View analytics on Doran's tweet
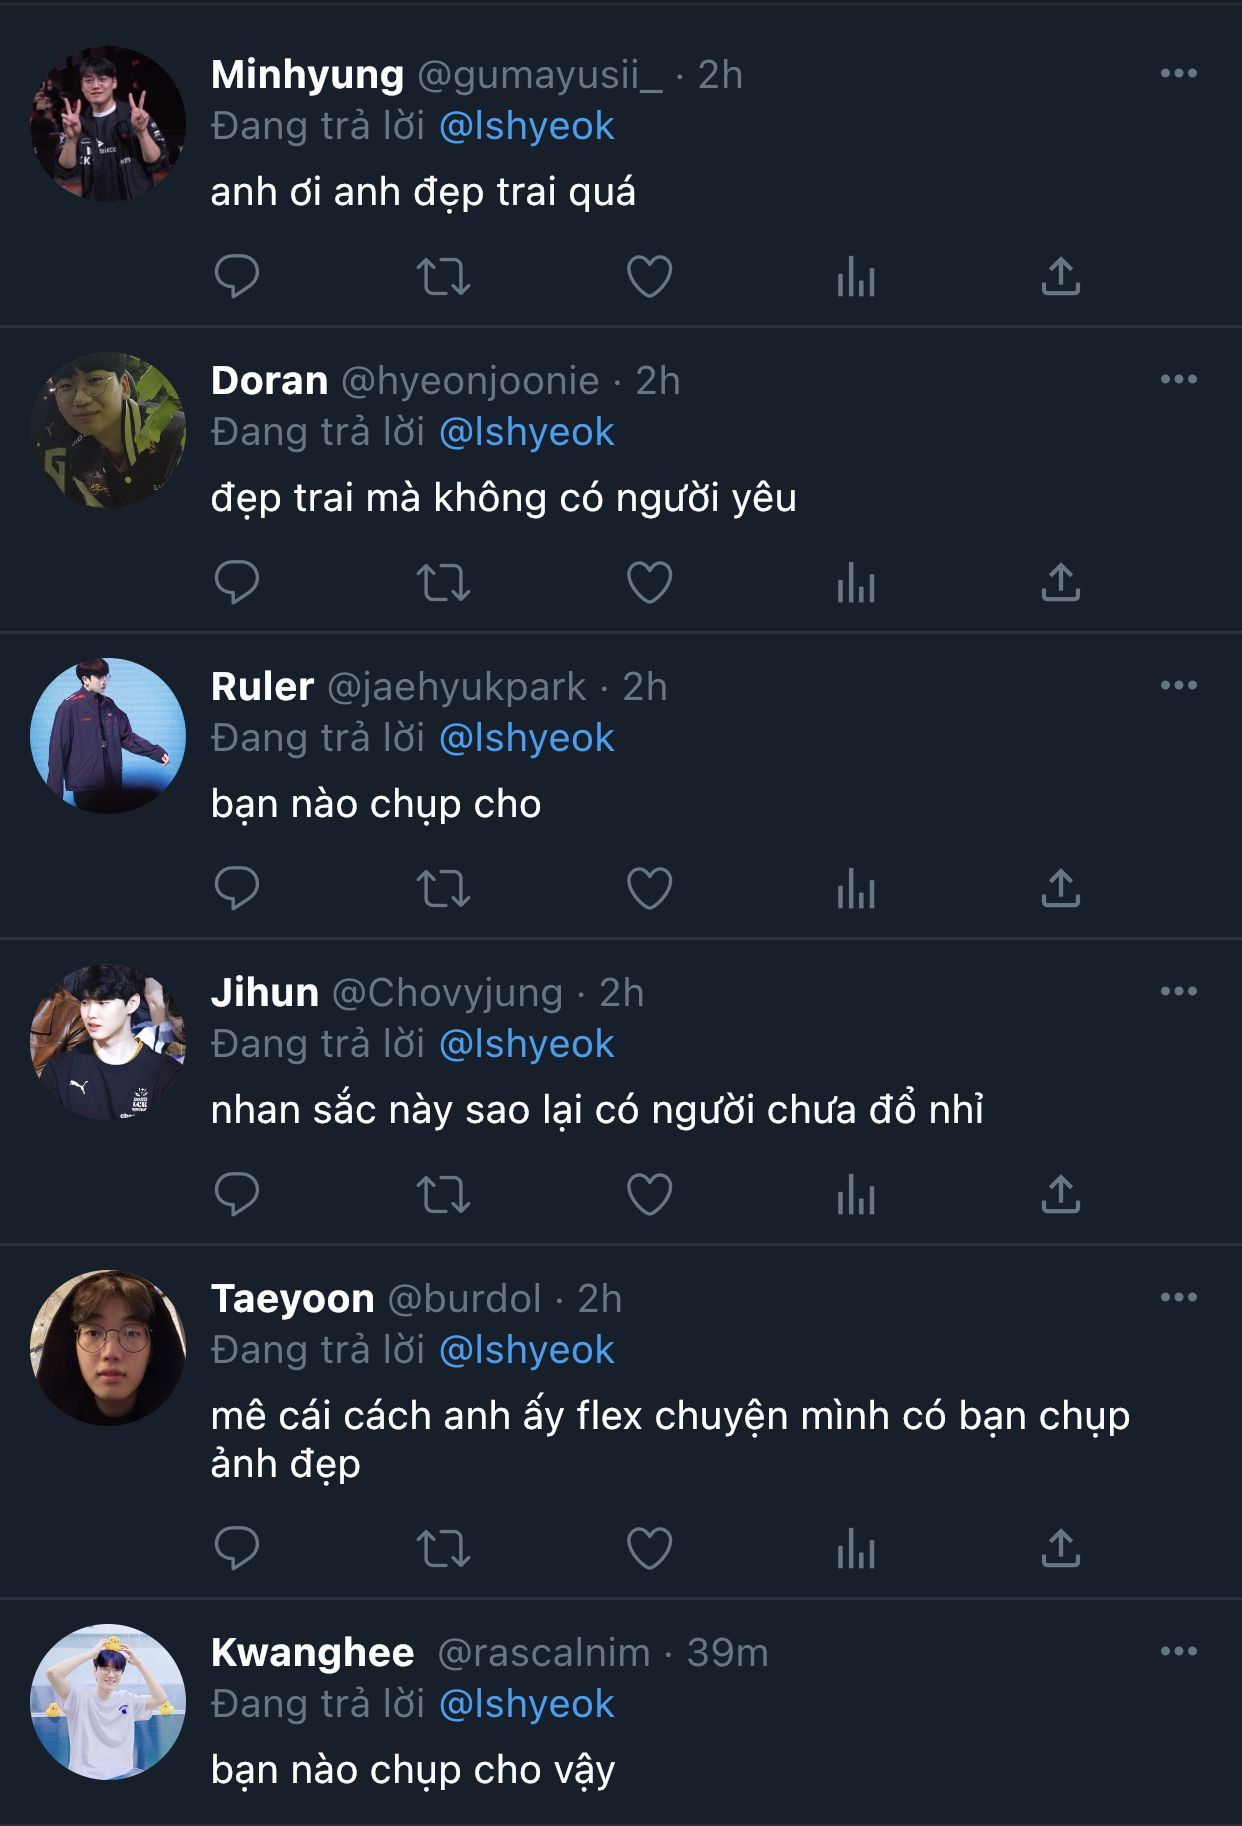 (x=856, y=582)
